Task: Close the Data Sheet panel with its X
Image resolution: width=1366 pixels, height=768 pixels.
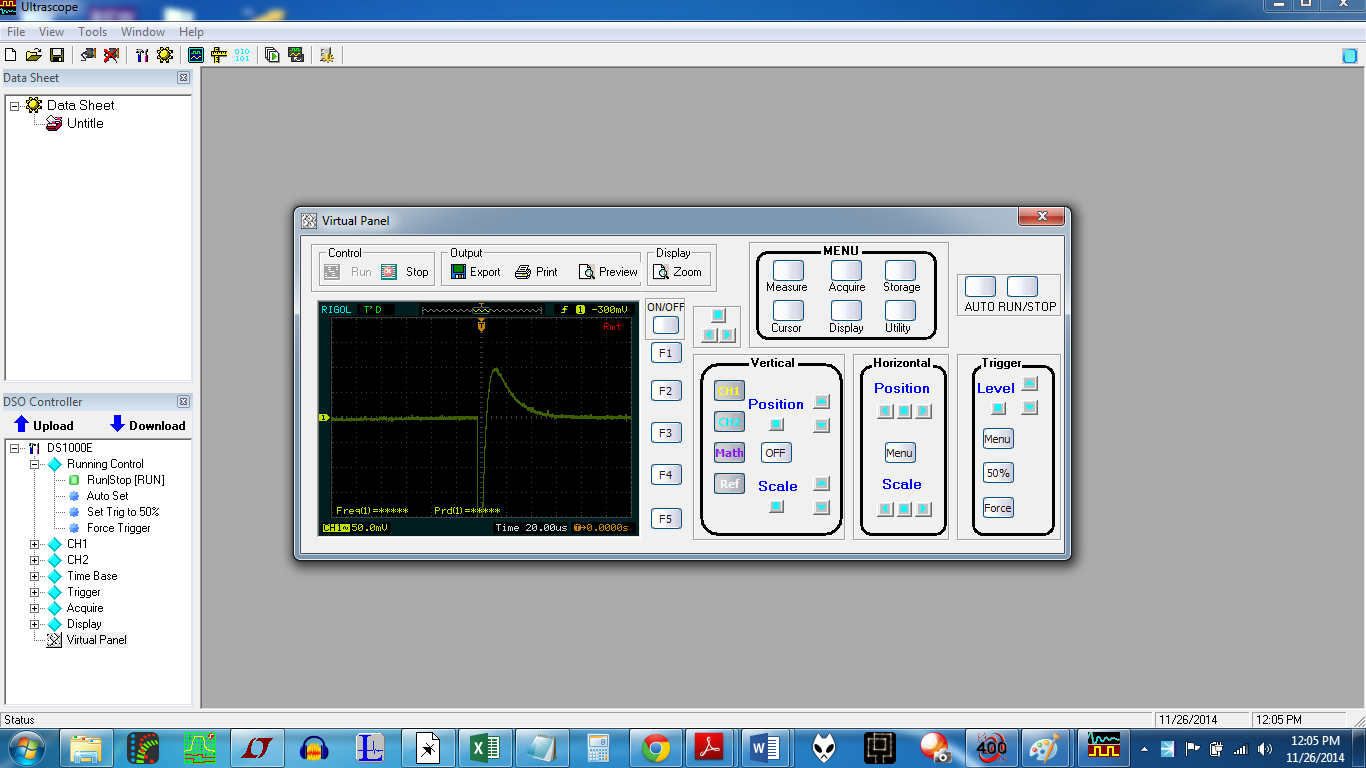Action: click(183, 78)
